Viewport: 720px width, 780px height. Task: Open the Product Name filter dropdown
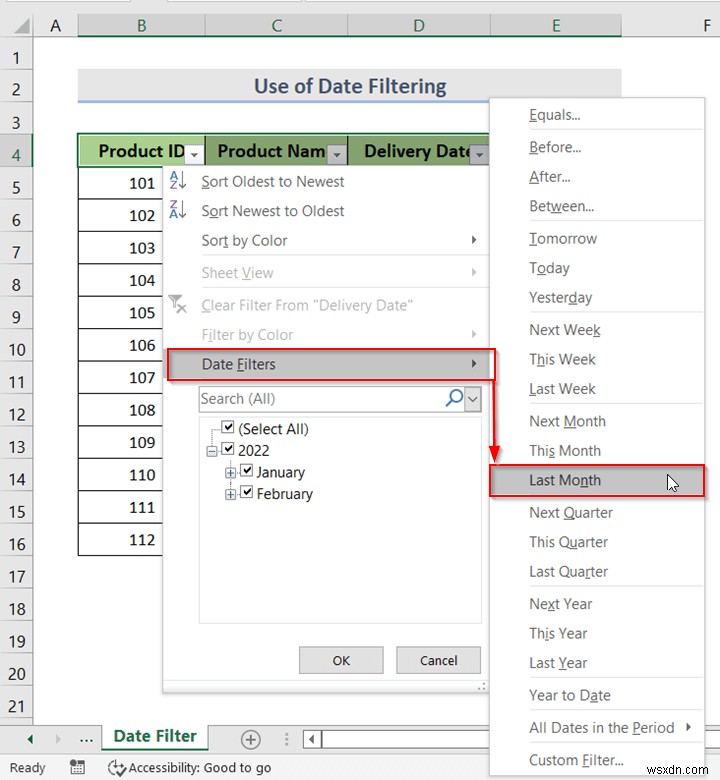click(337, 155)
